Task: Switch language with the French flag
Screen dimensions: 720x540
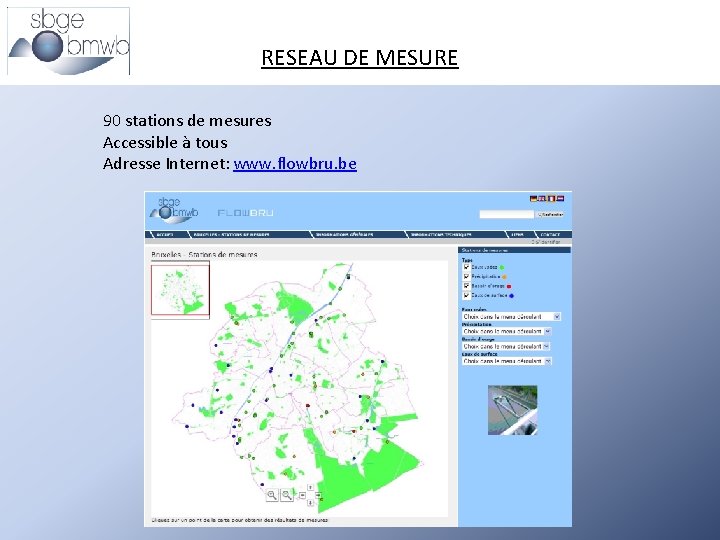Action: click(551, 199)
